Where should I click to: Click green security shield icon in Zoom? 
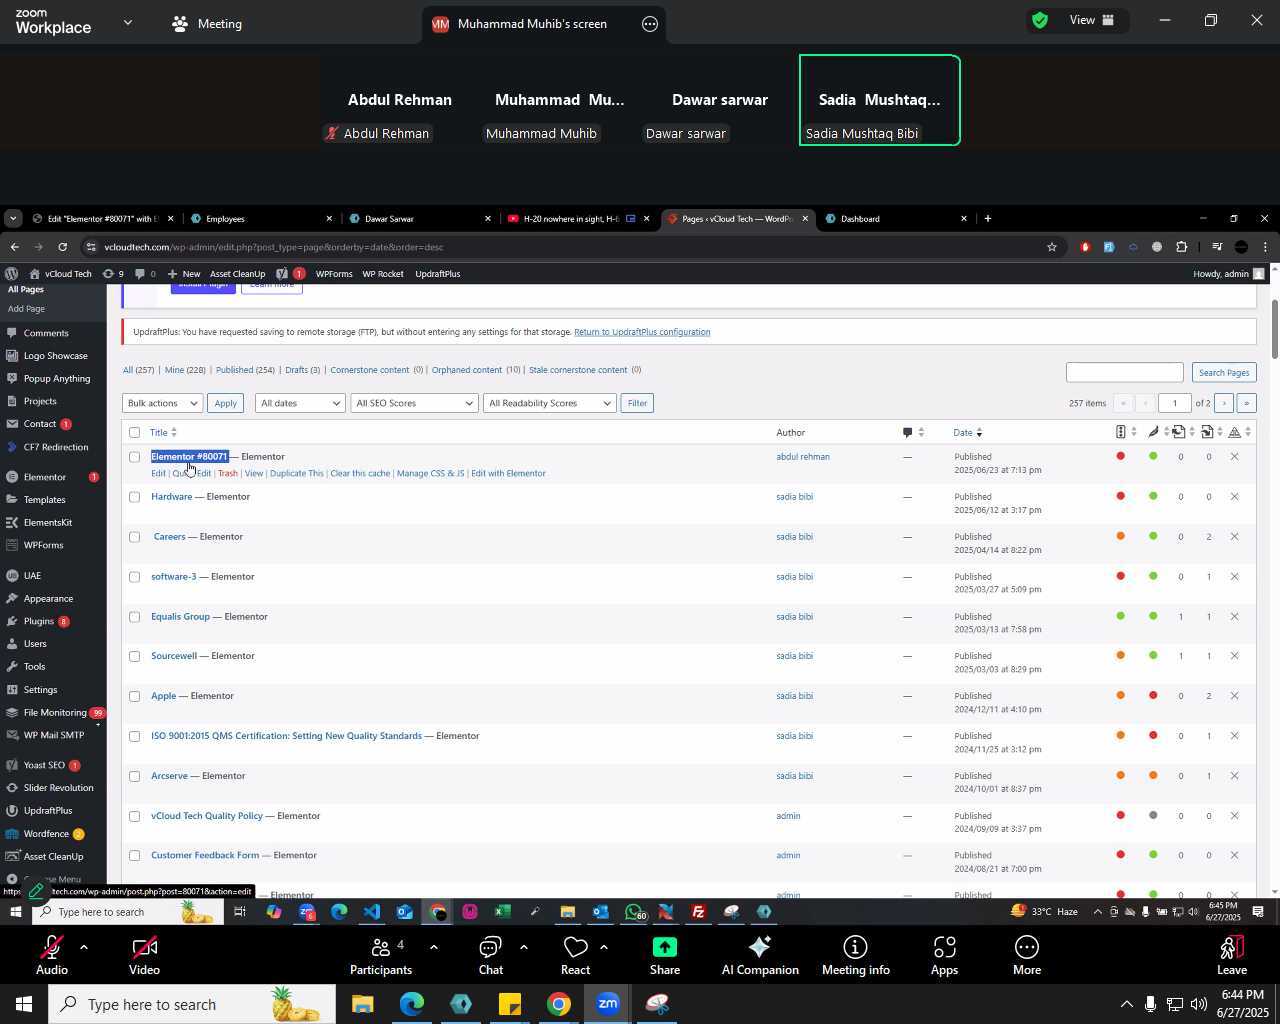pos(1040,20)
